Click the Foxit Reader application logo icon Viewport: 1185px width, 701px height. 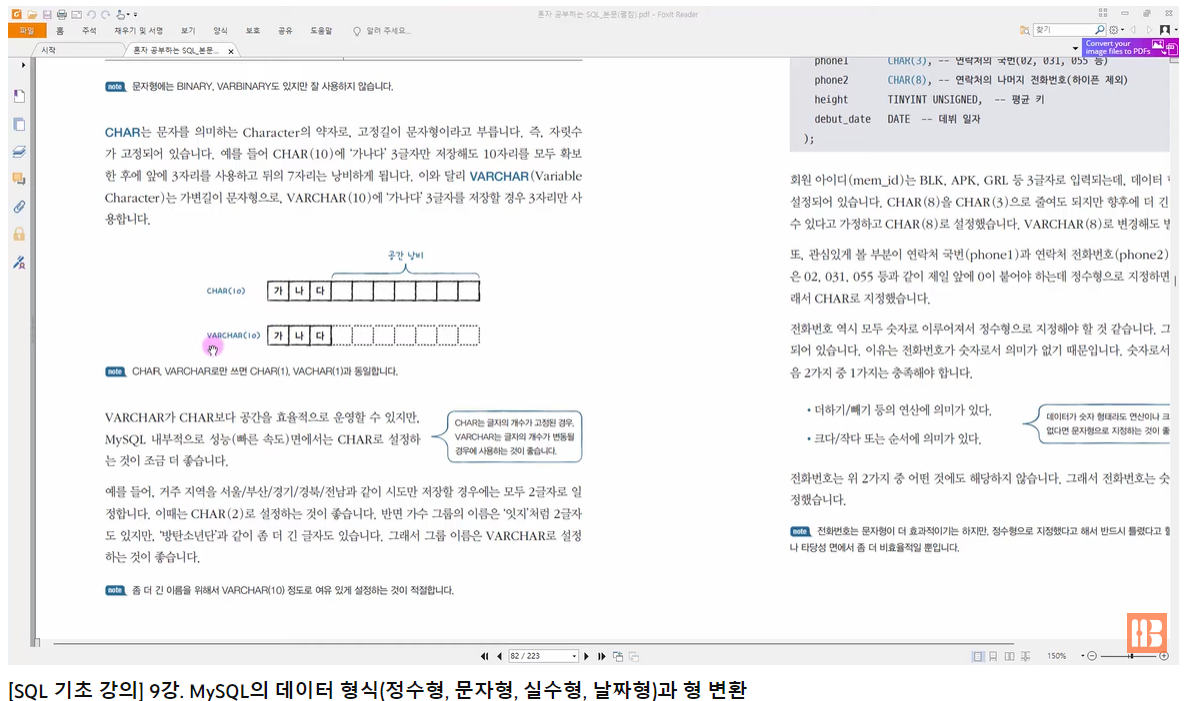pyautogui.click(x=16, y=14)
